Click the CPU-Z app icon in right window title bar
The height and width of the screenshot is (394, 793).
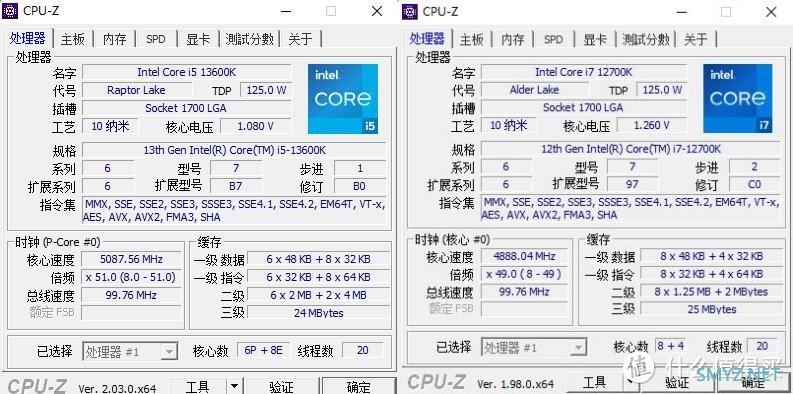(410, 11)
